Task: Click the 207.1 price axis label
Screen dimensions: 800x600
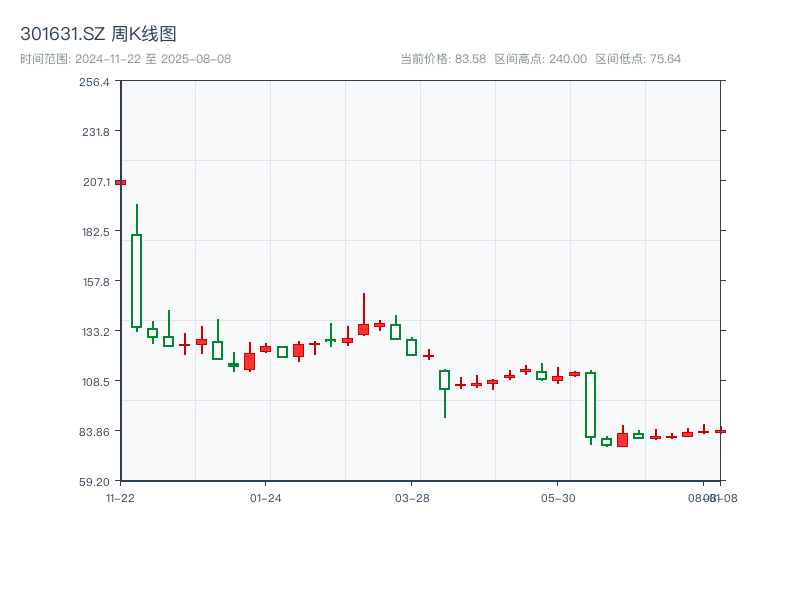Action: 96,182
